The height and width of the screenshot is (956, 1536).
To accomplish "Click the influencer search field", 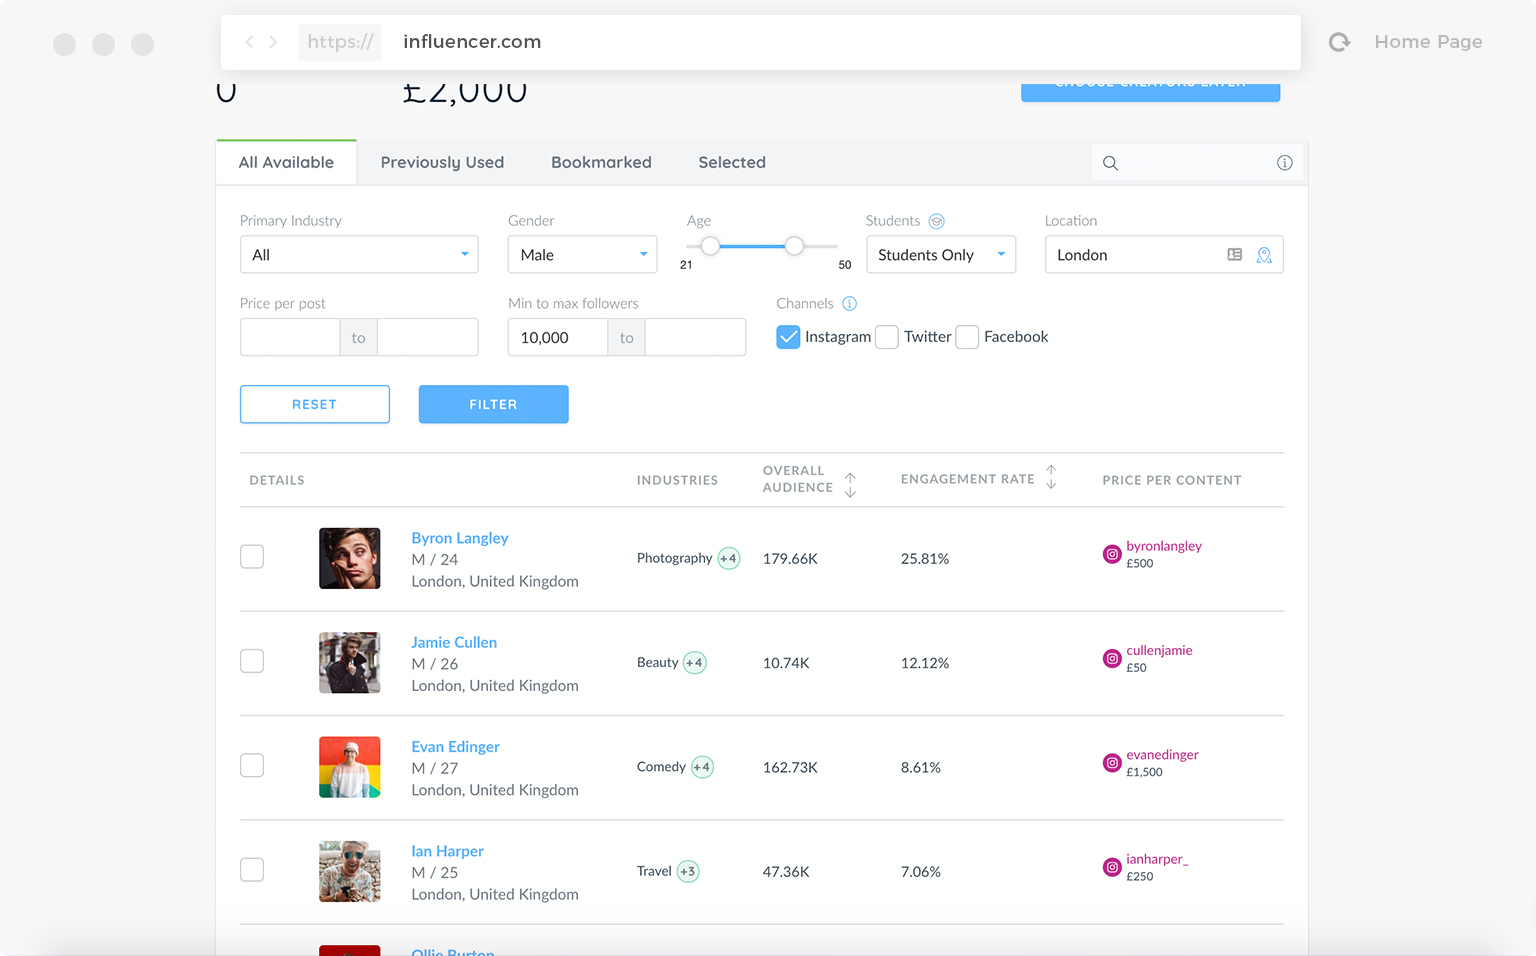I will [1198, 163].
